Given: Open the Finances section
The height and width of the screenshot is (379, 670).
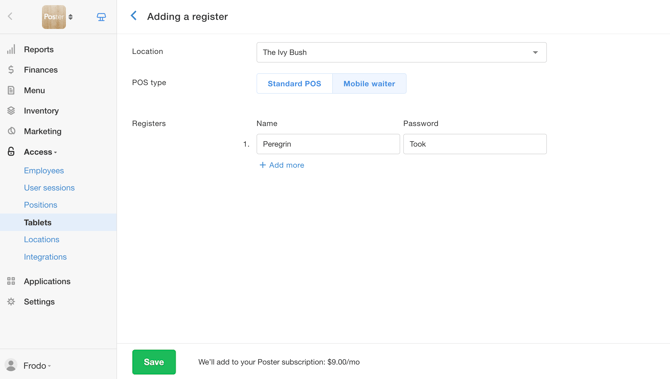Looking at the screenshot, I should click(41, 70).
